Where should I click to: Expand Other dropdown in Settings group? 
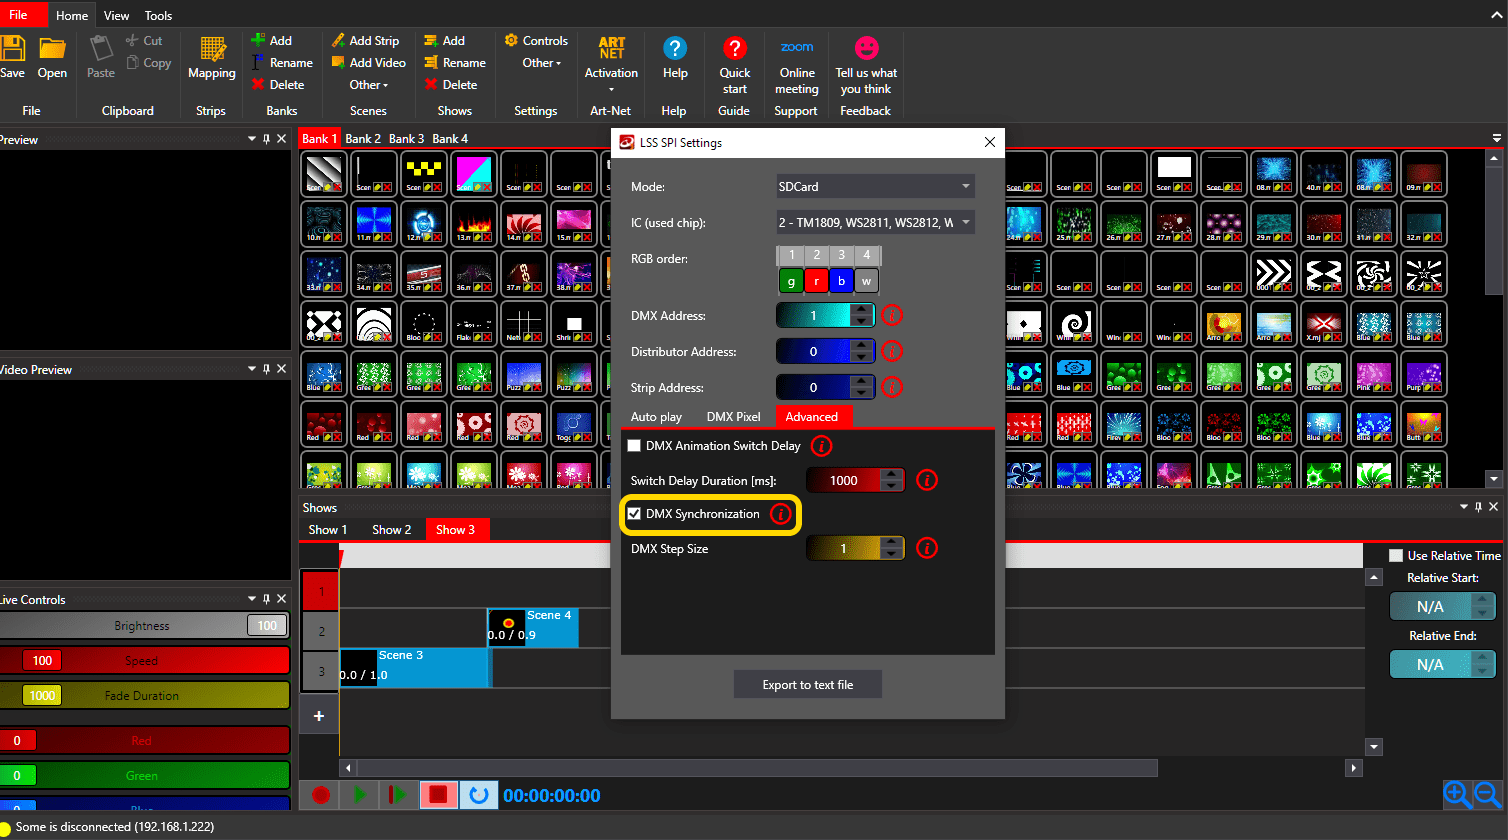542,63
